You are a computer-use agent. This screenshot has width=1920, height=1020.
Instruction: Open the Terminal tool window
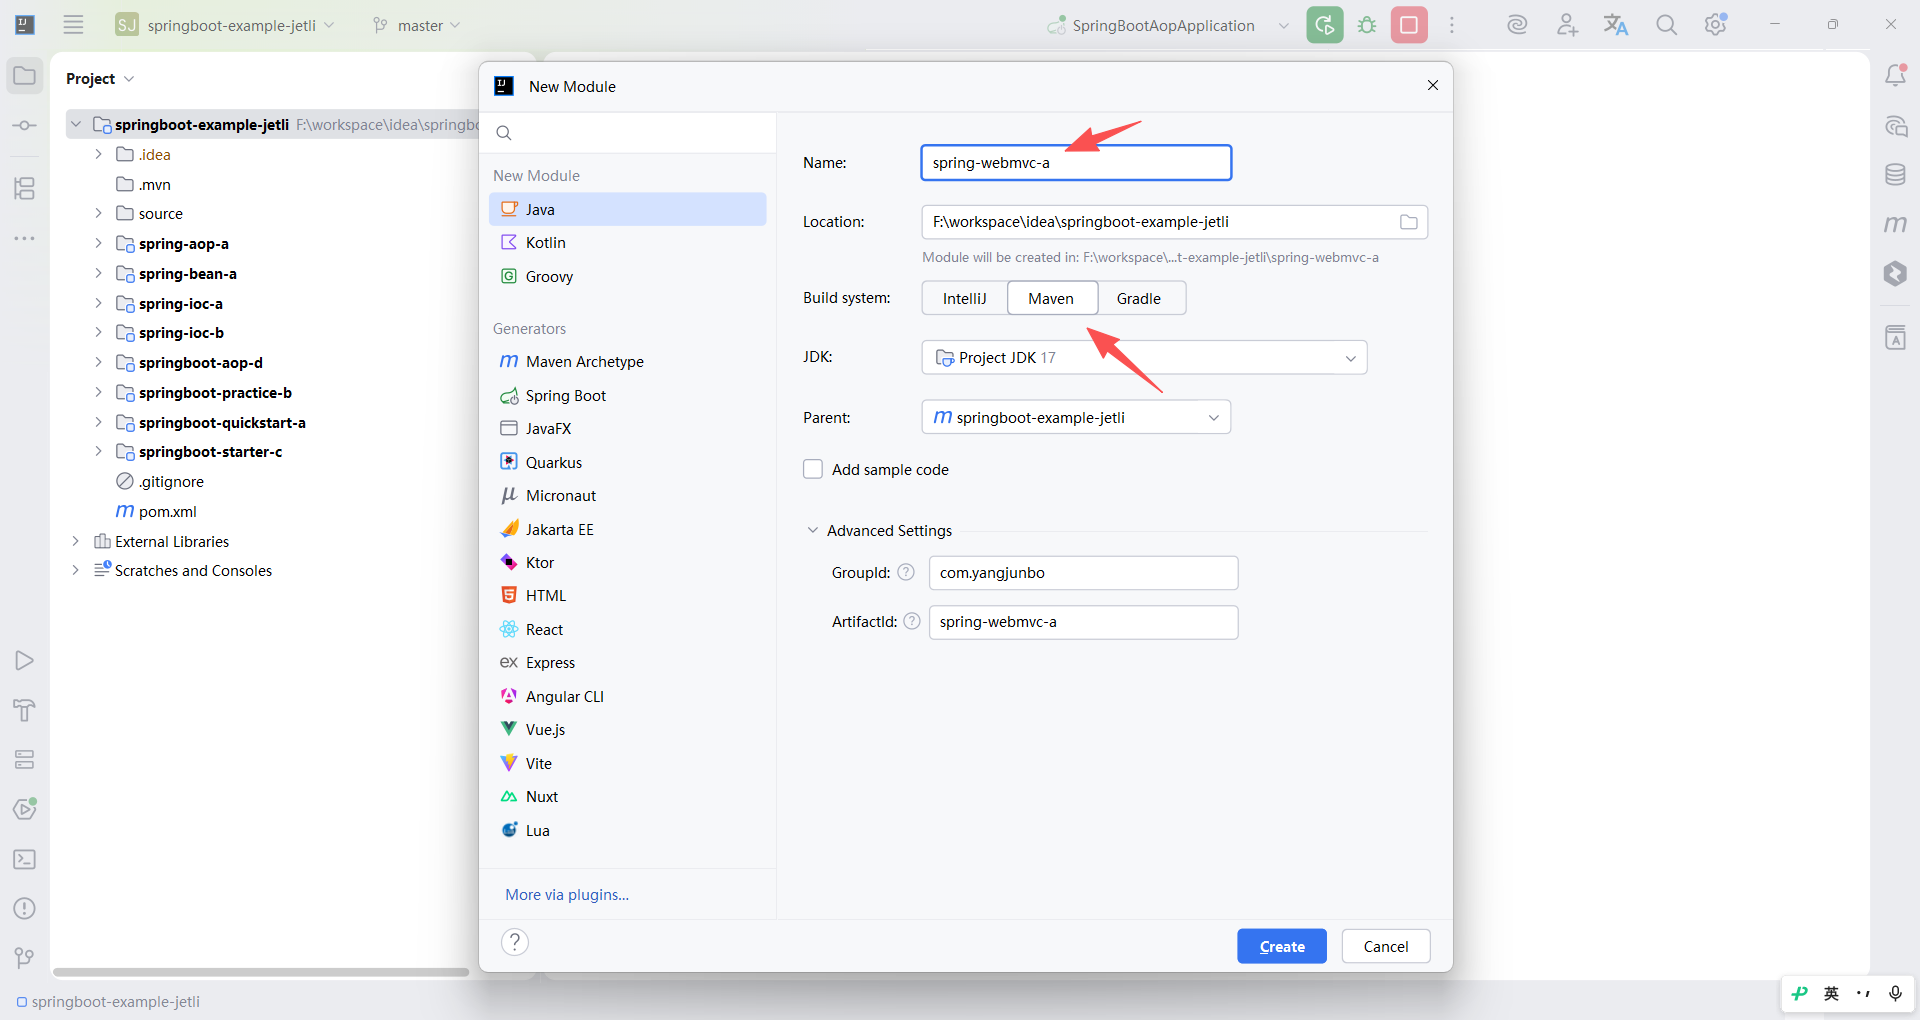click(25, 859)
